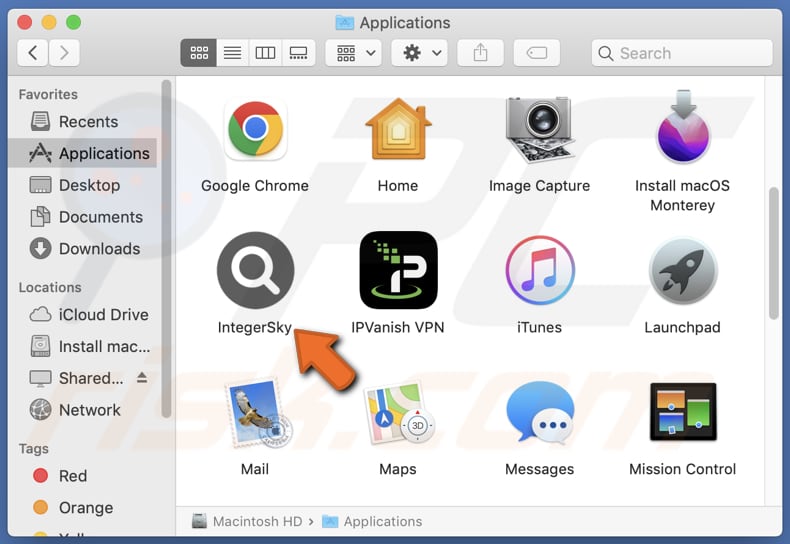Click the Home label text

coord(398,186)
